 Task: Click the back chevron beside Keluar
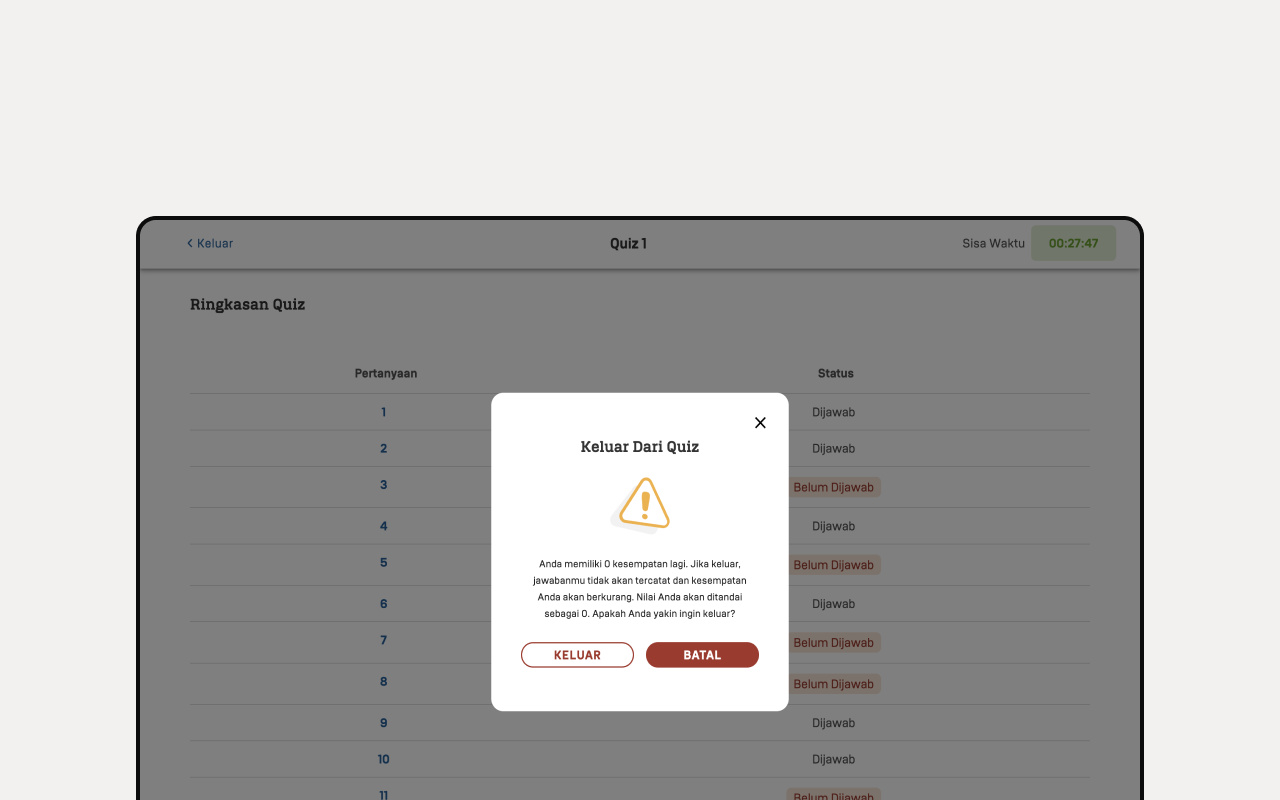click(190, 243)
